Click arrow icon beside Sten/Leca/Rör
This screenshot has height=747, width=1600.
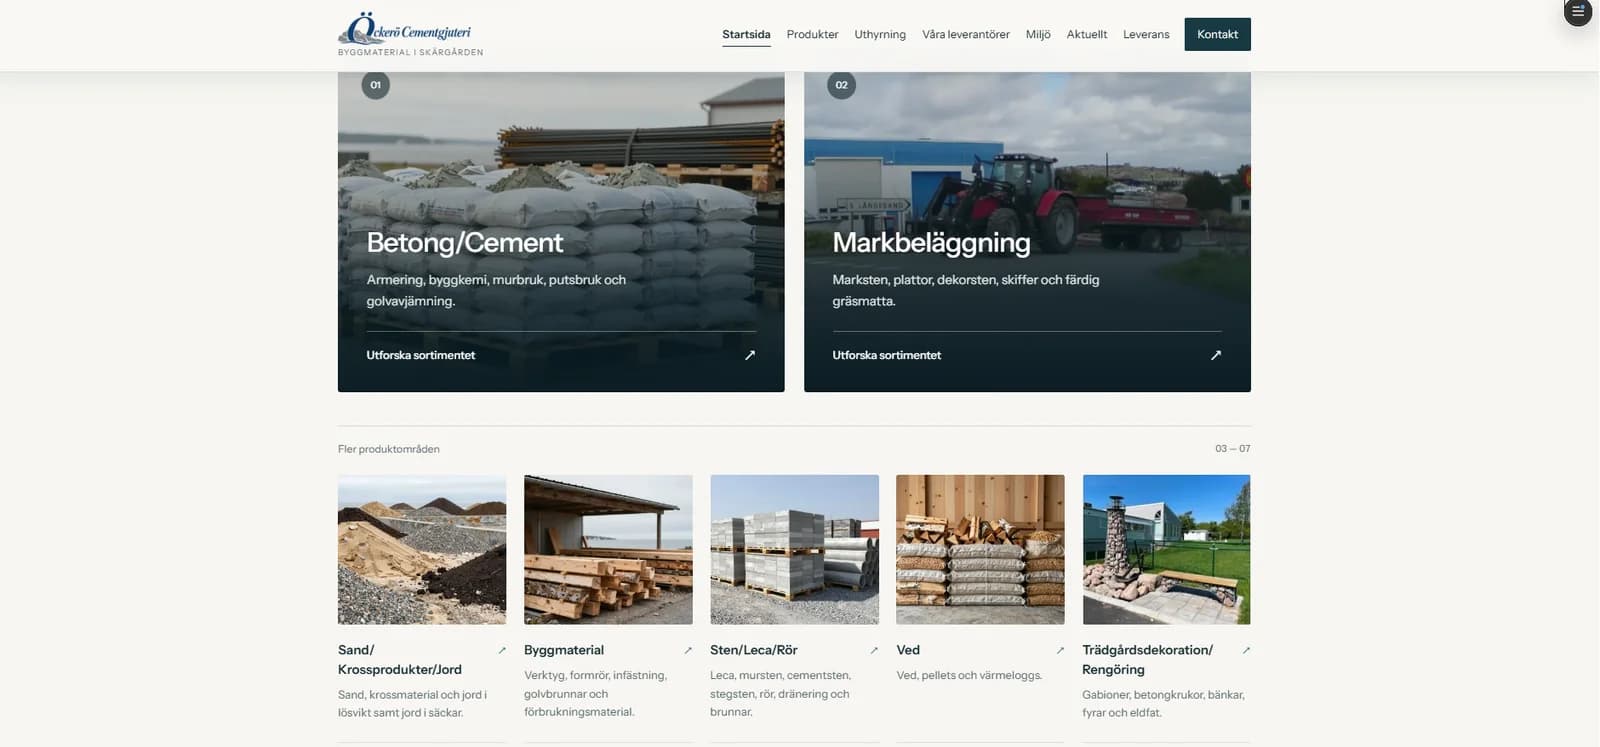point(874,650)
